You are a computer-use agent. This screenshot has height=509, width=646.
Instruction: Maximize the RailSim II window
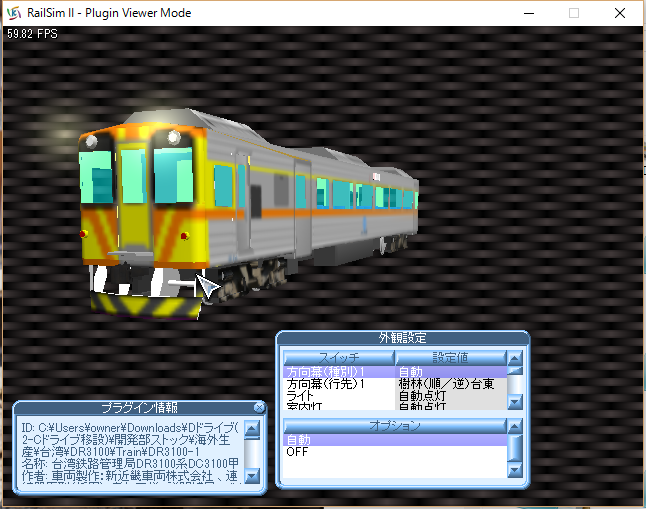click(574, 13)
